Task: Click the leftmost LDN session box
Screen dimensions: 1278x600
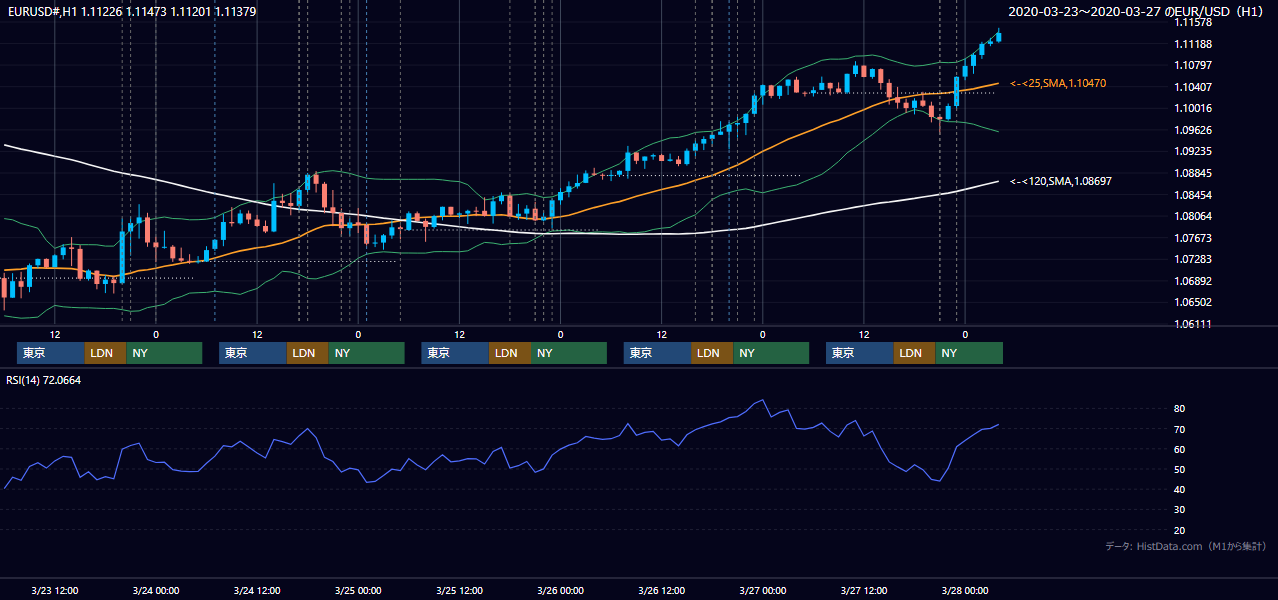Action: 105,353
